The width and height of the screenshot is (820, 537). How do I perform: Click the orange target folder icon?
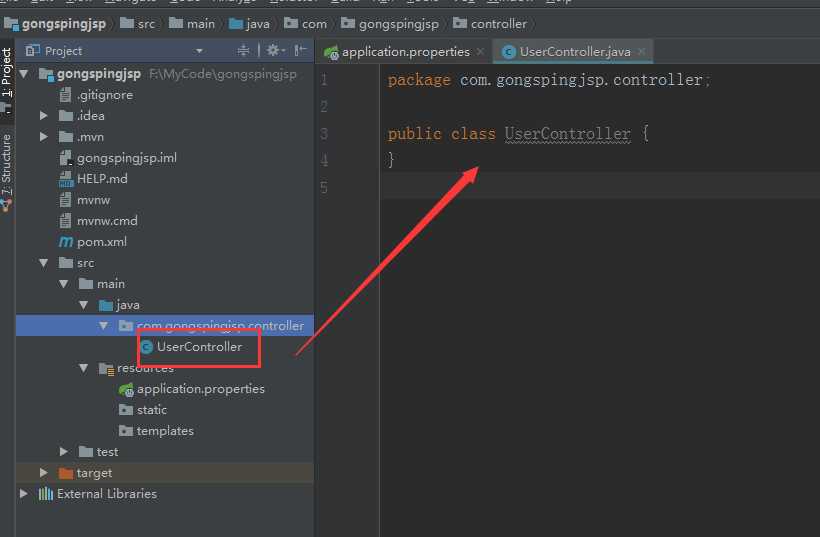[66, 473]
